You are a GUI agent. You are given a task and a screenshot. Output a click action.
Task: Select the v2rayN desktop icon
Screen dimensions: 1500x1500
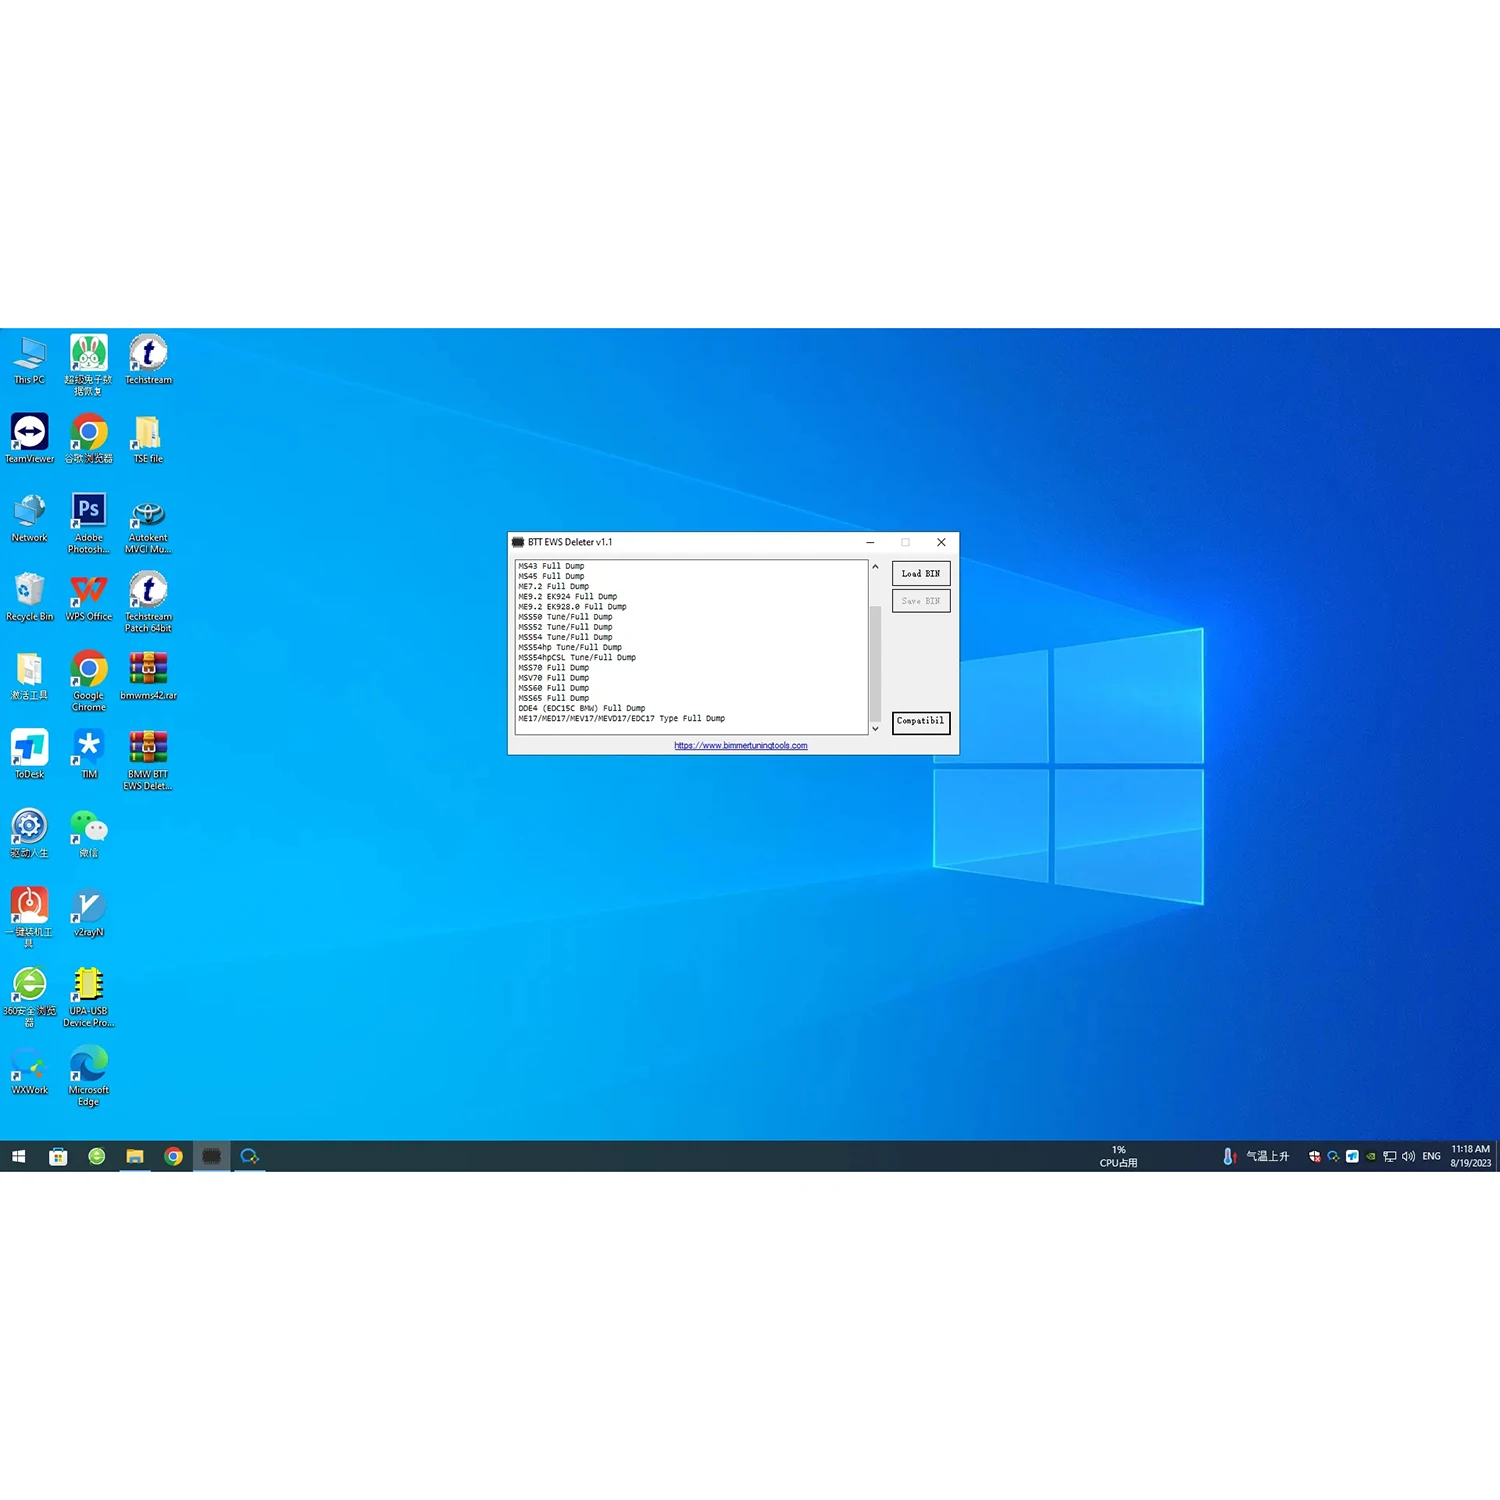click(x=89, y=913)
